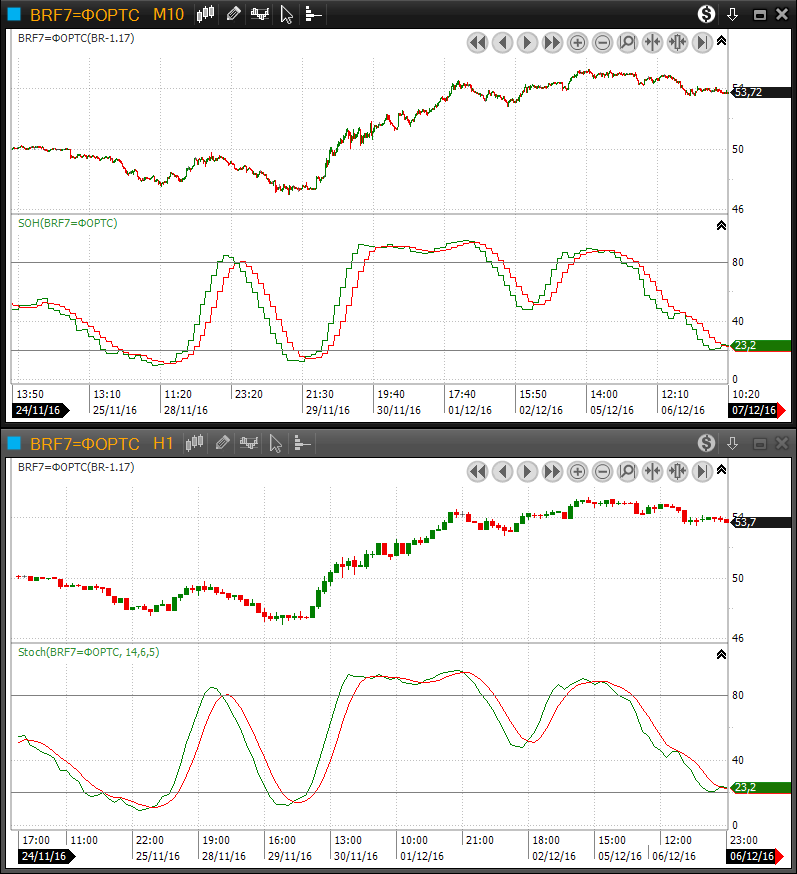The width and height of the screenshot is (797, 874).
Task: Click the candlestick chart type icon in M10 window
Action: click(x=207, y=14)
